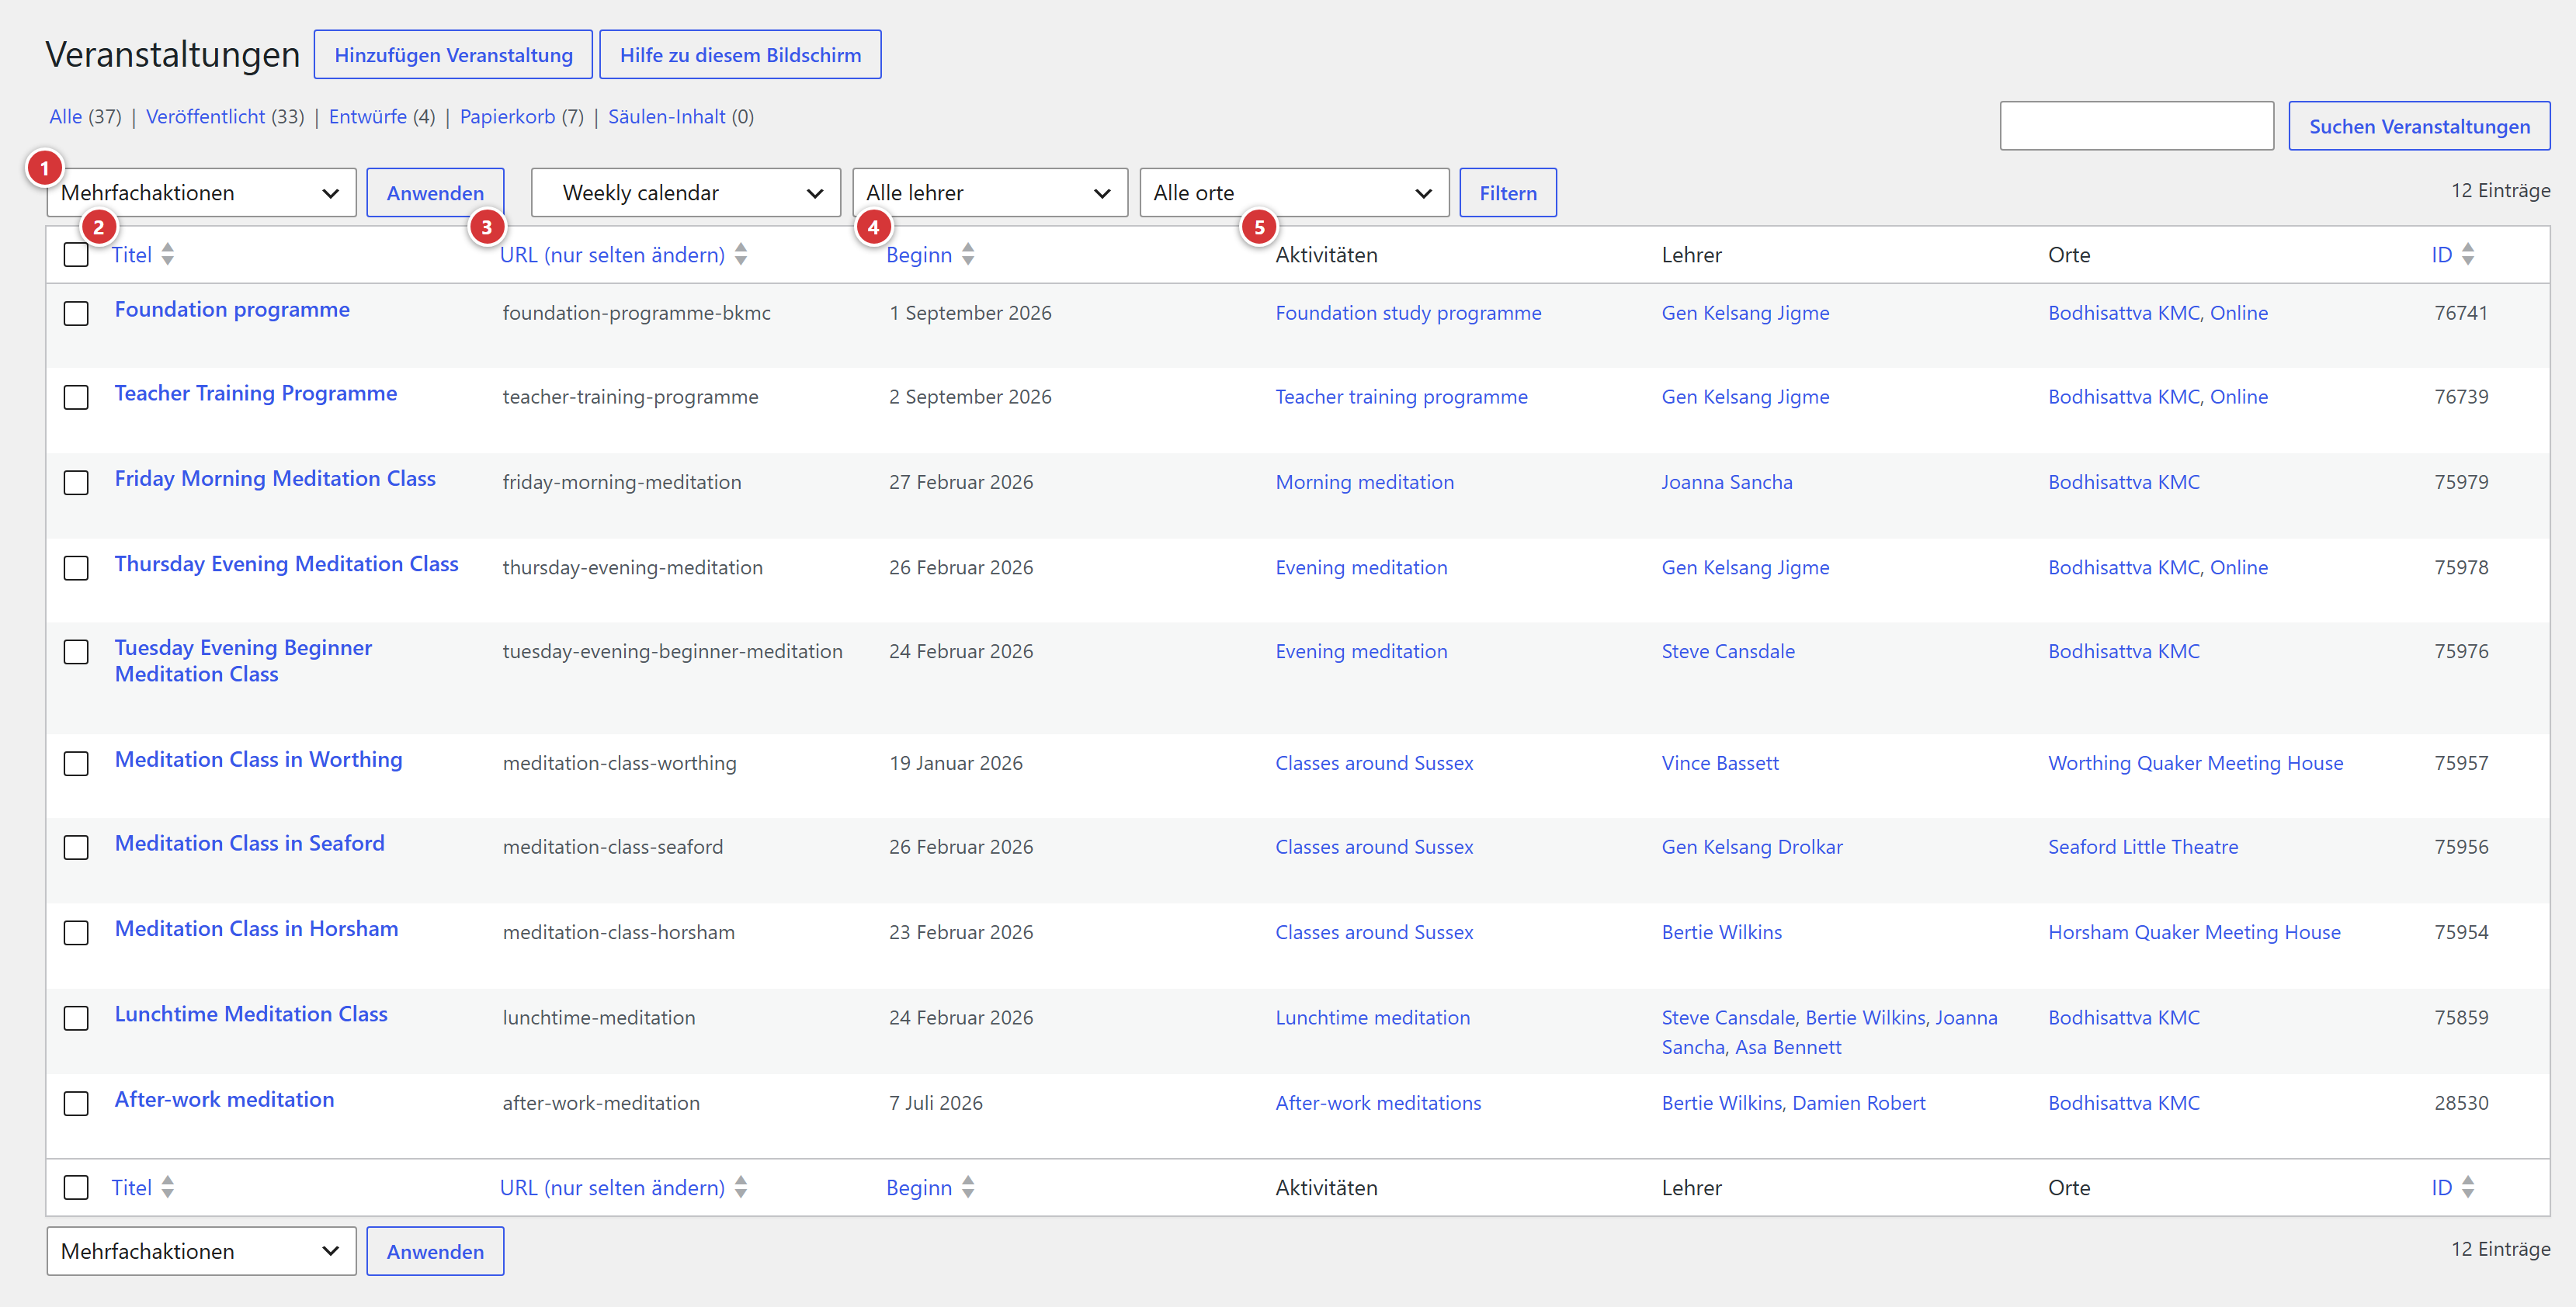Screen dimensions: 2576x1307
Task: Filter by teacher Joanna Sancha
Action: (1727, 482)
